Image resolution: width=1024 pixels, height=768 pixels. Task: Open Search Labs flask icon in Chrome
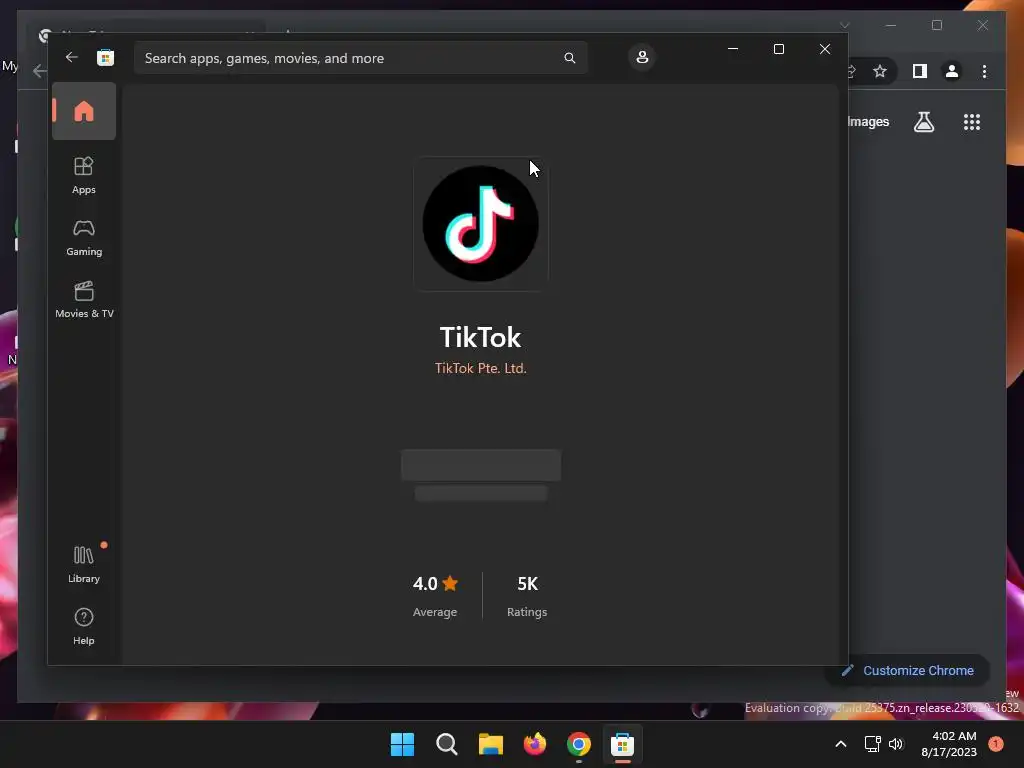(x=923, y=122)
